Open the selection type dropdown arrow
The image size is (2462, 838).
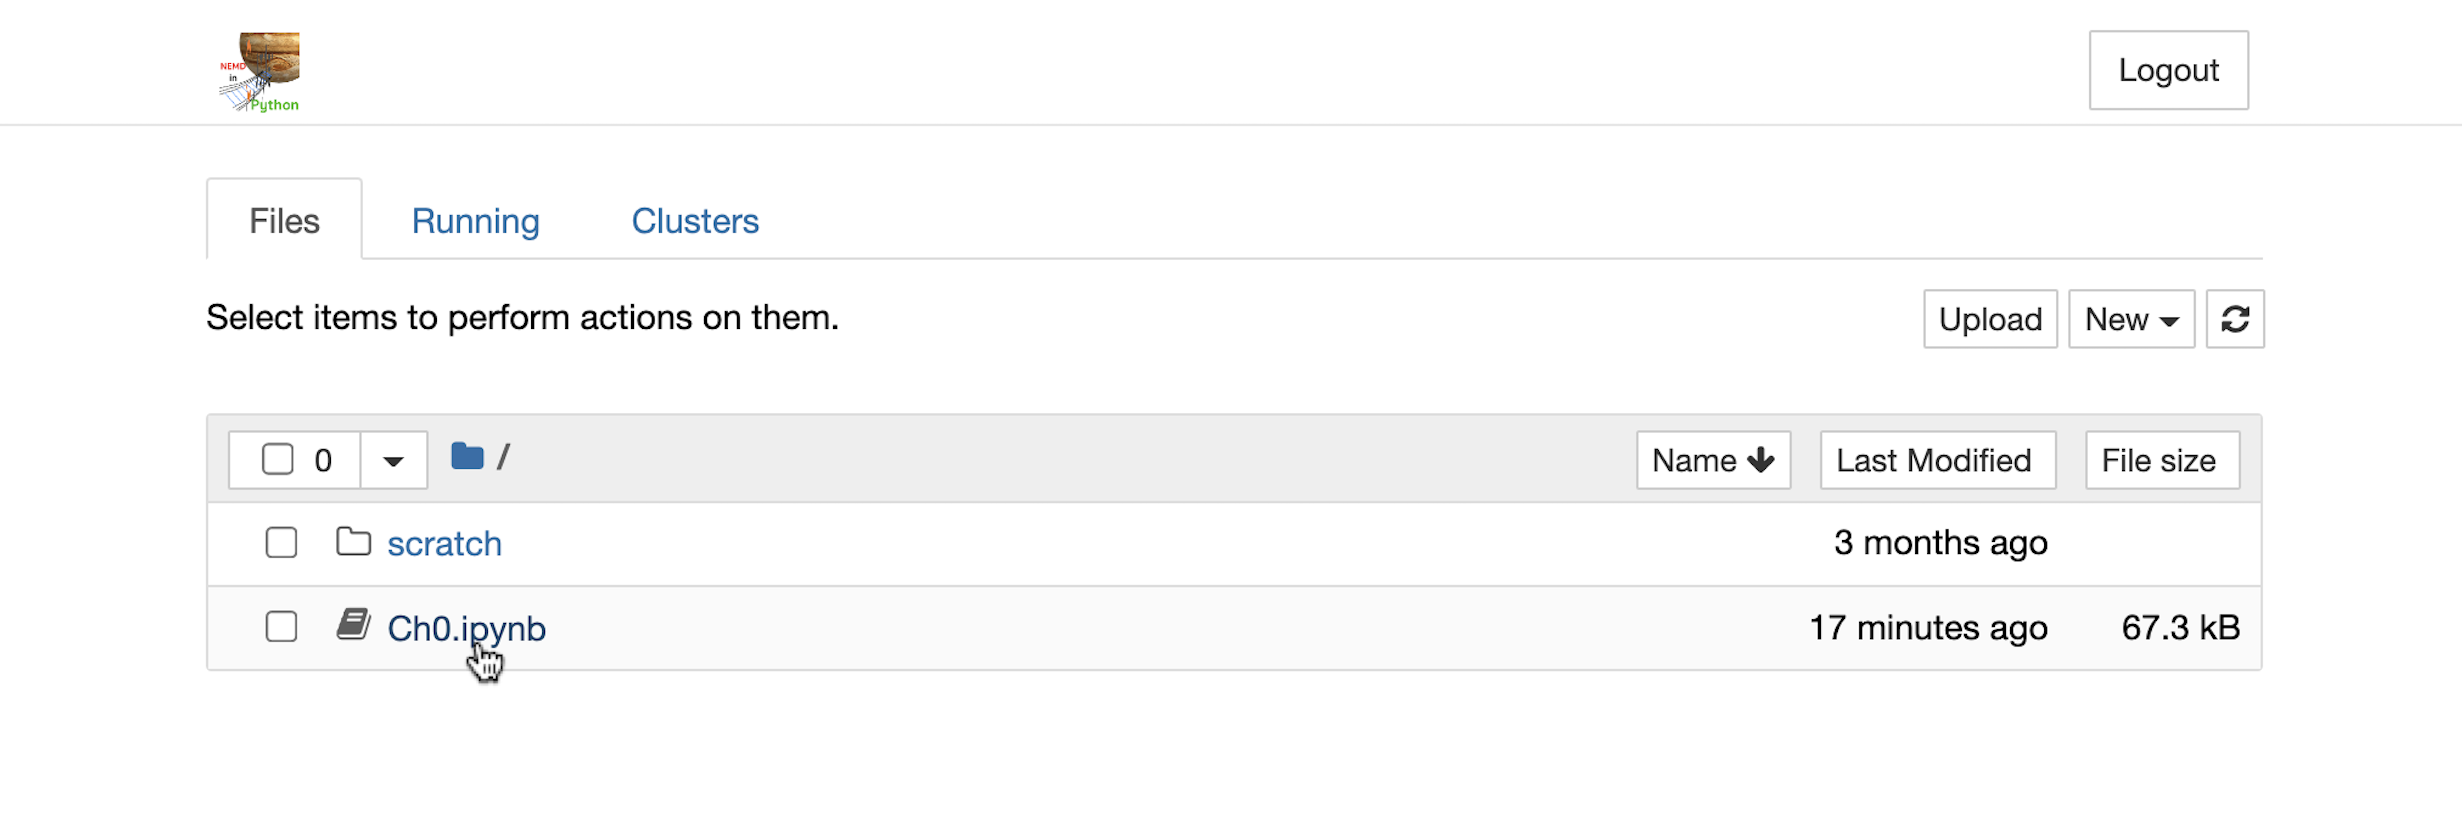393,461
